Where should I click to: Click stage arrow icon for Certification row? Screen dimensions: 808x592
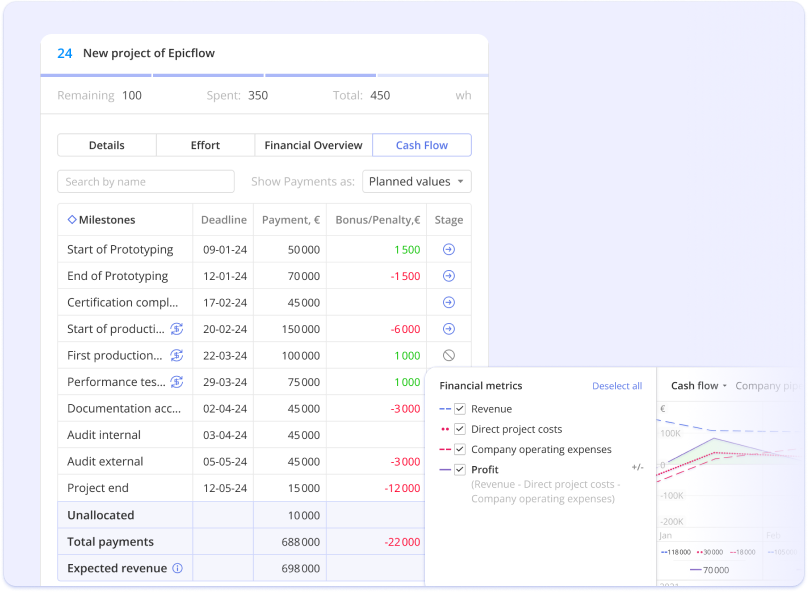click(x=449, y=302)
